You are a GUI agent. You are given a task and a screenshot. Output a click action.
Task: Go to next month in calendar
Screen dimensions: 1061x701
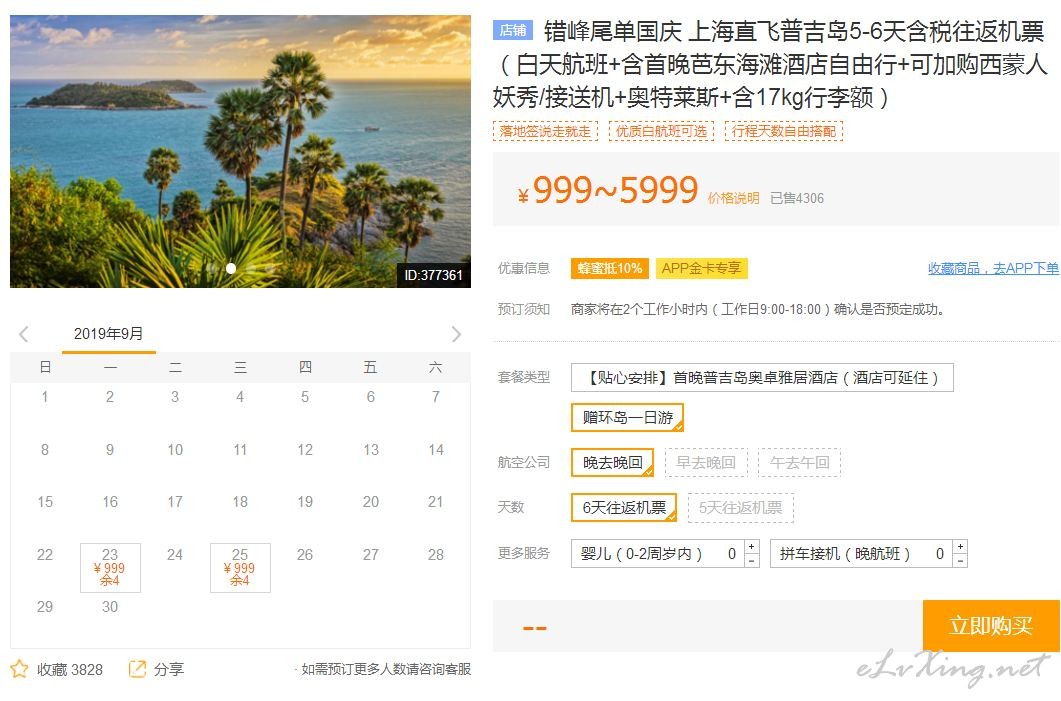click(x=456, y=334)
